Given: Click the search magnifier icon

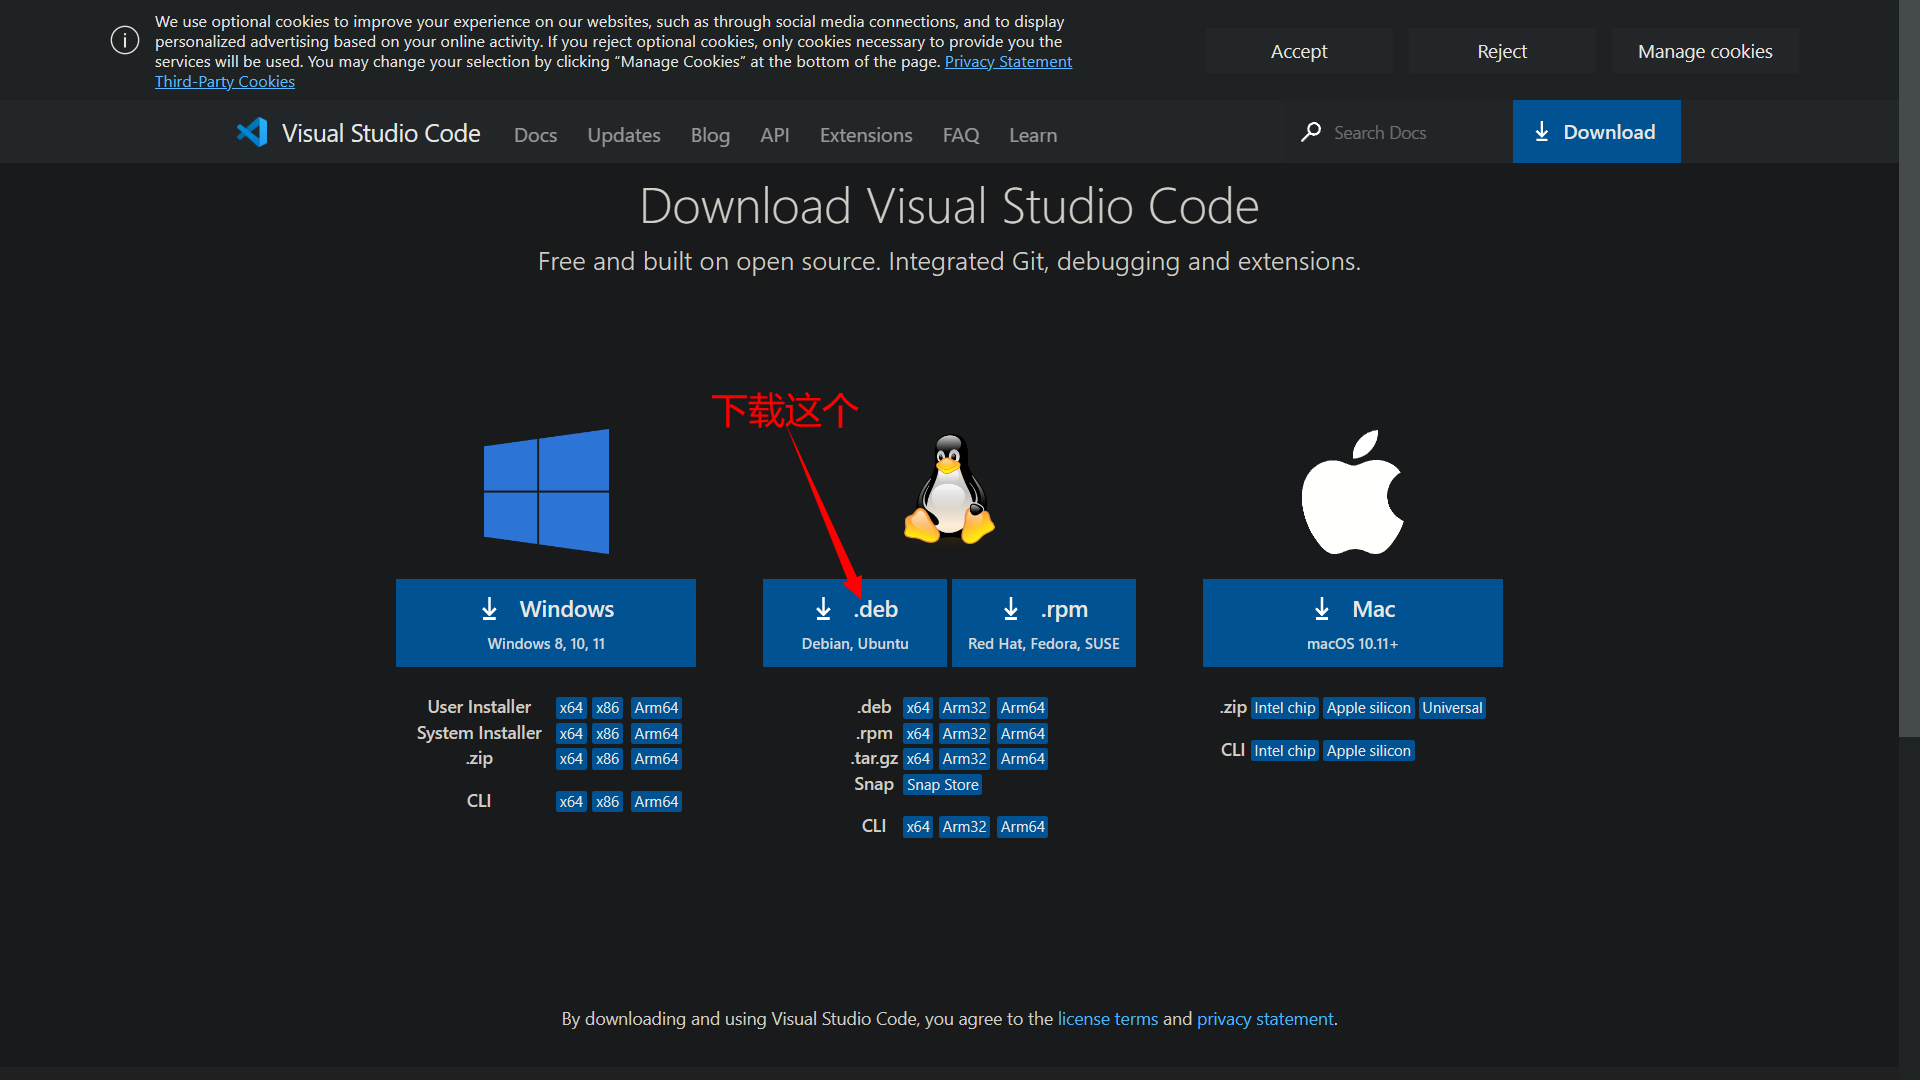Looking at the screenshot, I should pyautogui.click(x=1312, y=132).
